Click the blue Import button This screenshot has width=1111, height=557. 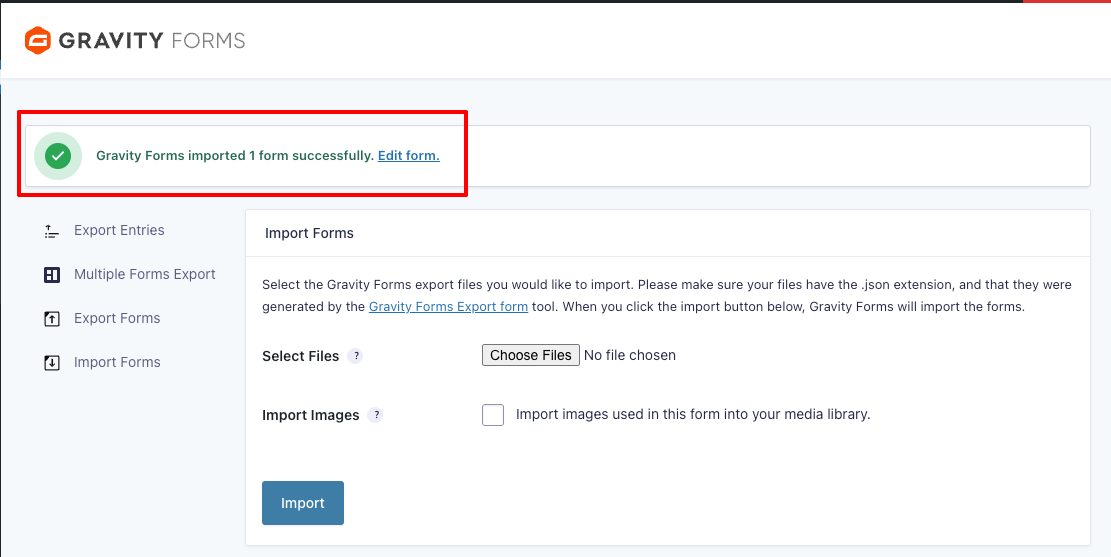(303, 503)
